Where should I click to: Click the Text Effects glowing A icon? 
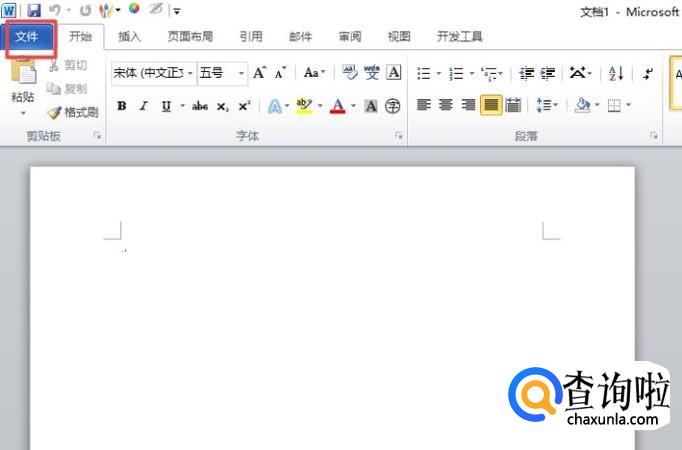click(x=274, y=106)
